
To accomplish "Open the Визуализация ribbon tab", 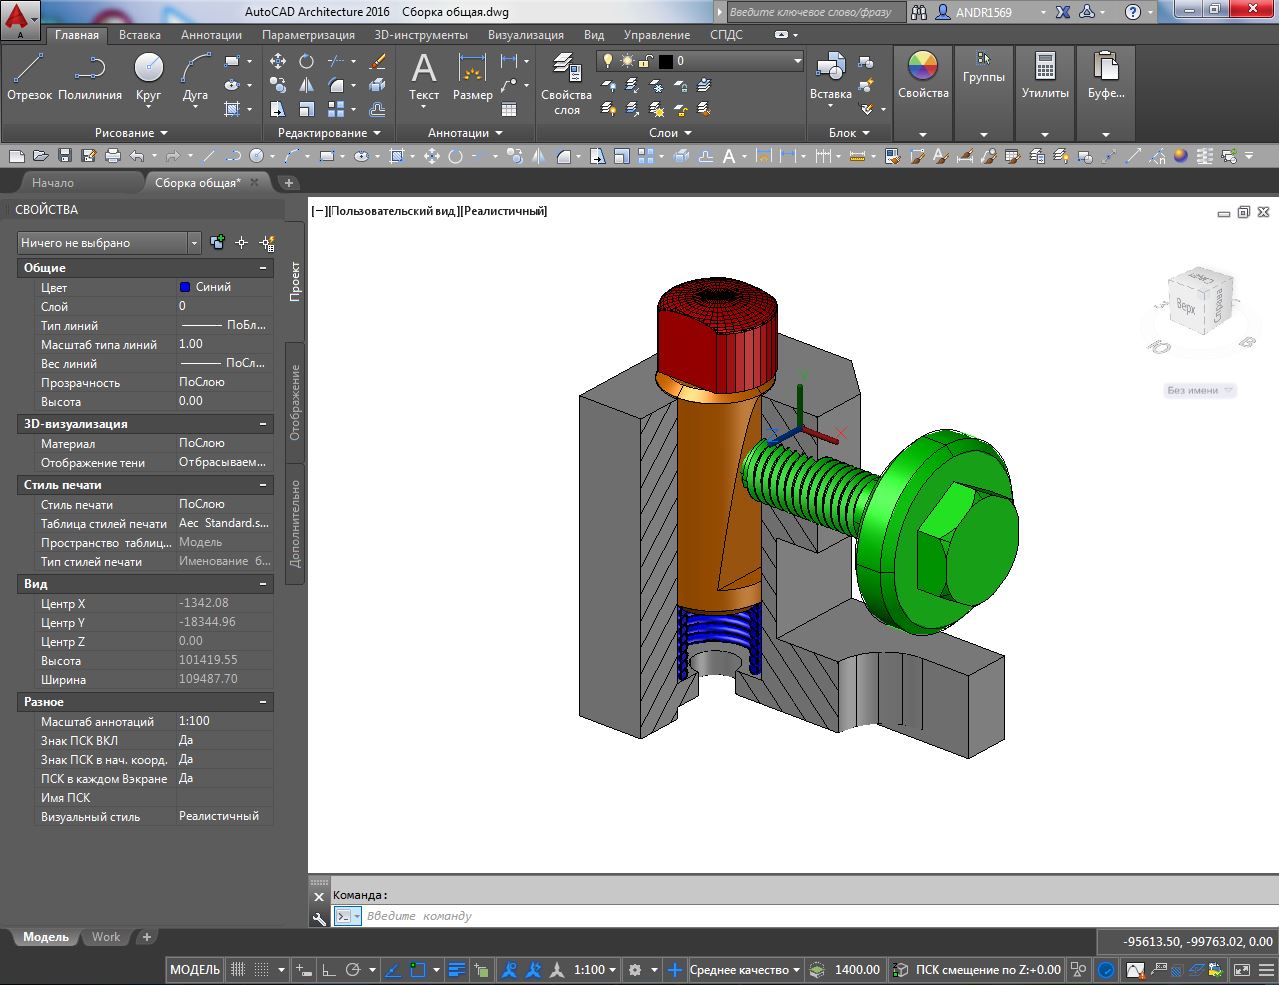I will pos(526,35).
